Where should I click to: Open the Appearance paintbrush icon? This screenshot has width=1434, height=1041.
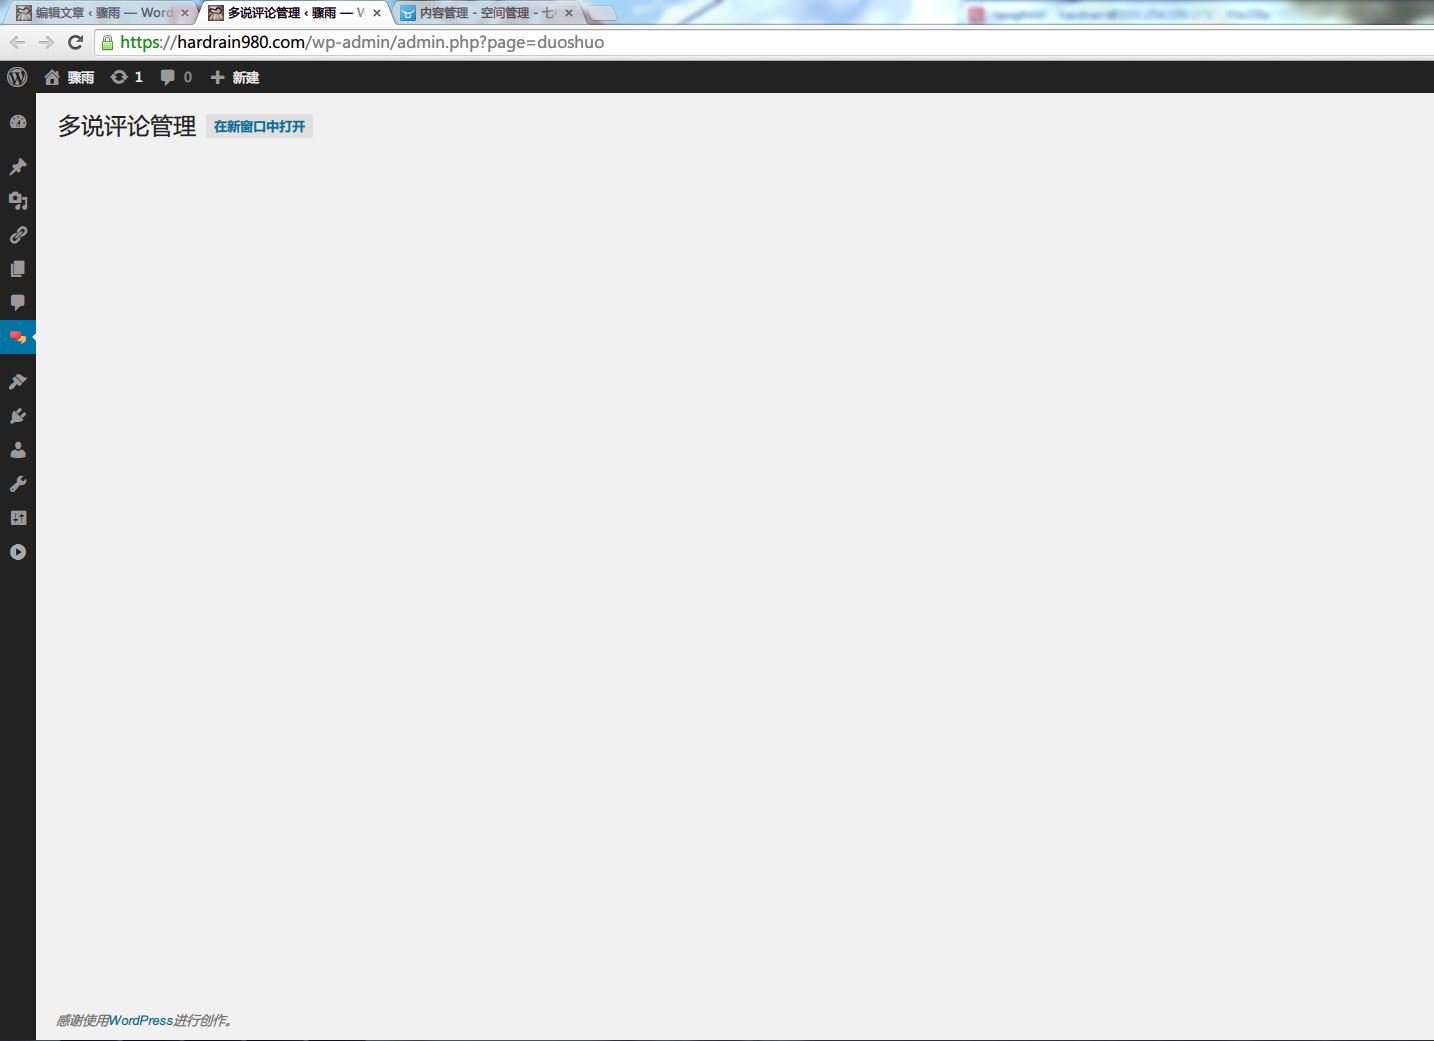(x=18, y=382)
